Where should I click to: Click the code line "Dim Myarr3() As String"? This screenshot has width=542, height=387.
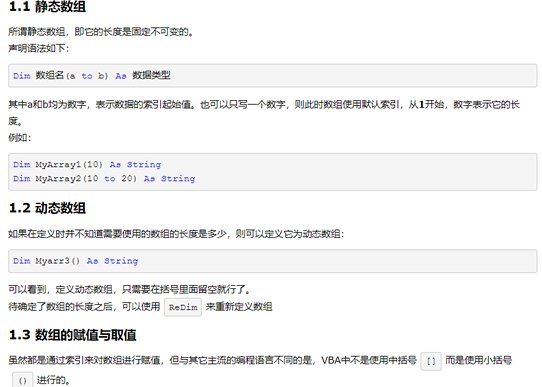(x=76, y=261)
